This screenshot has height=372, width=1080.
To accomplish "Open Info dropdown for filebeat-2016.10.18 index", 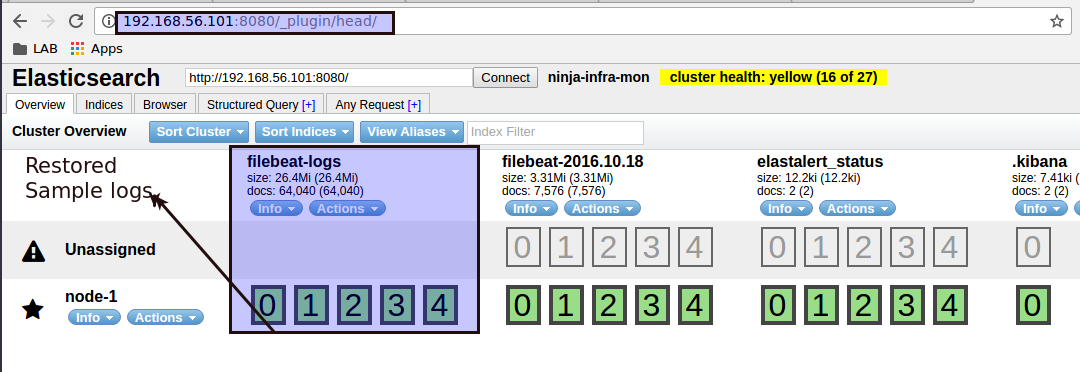I will click(x=532, y=208).
